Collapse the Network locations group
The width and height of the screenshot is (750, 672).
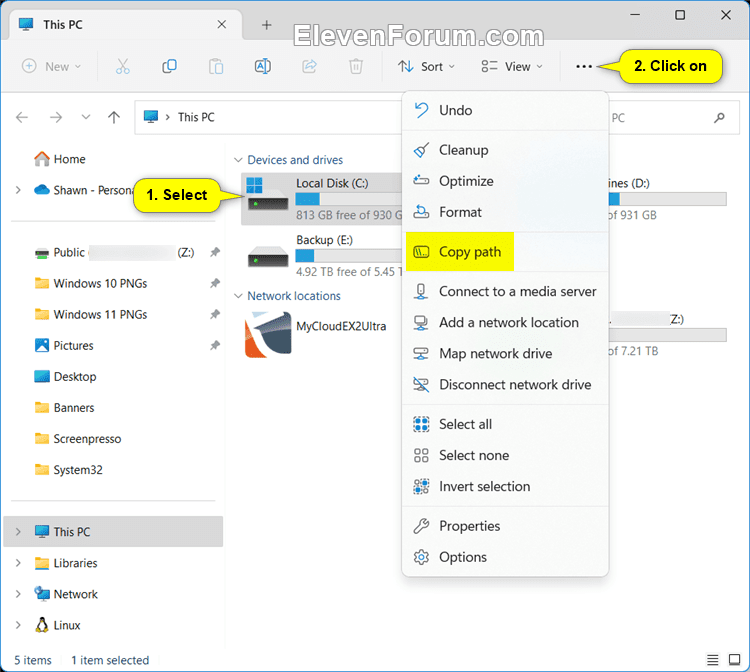click(x=238, y=296)
